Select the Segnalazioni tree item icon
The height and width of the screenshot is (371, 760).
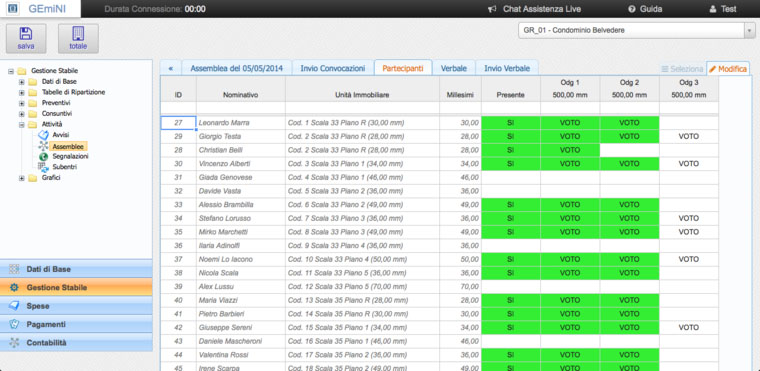(x=43, y=157)
